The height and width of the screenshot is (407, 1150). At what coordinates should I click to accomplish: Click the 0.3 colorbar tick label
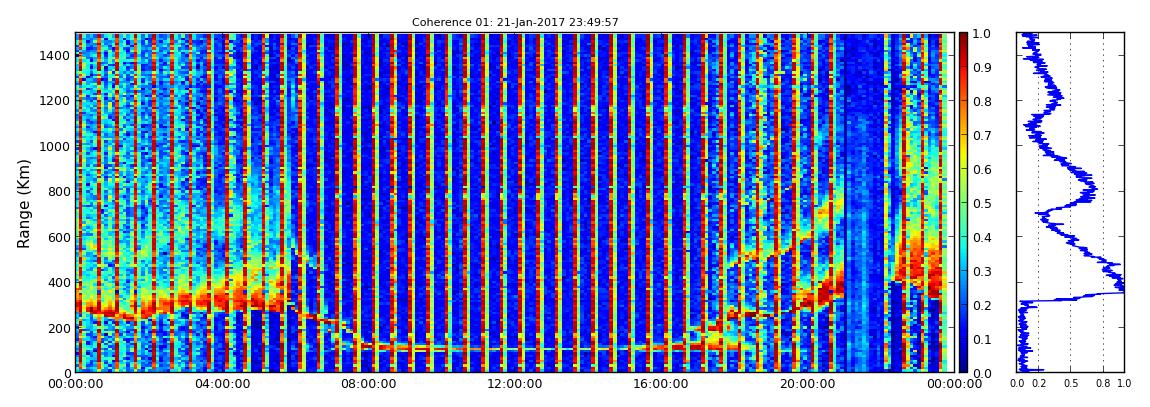[981, 271]
